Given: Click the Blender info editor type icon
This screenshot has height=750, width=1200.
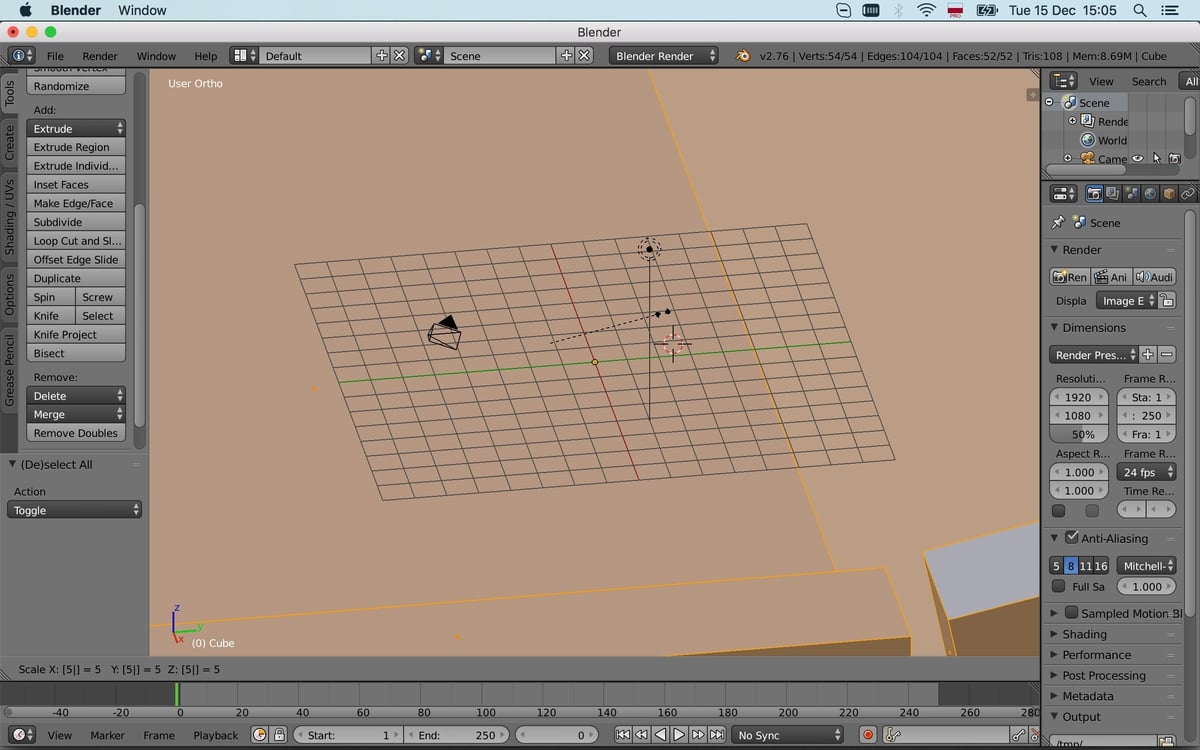Looking at the screenshot, I should tap(22, 56).
